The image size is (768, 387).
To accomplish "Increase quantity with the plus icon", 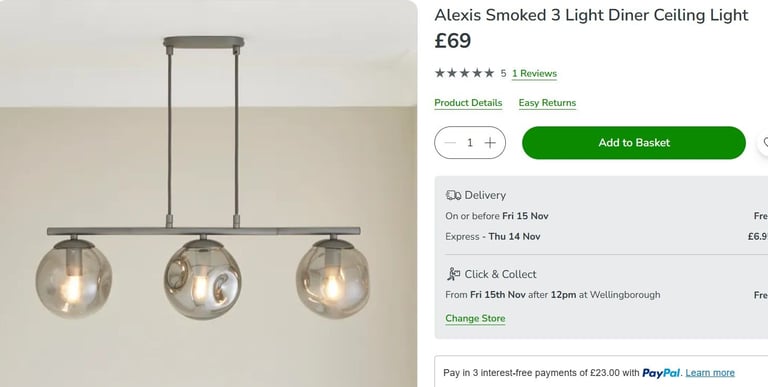I will point(490,143).
